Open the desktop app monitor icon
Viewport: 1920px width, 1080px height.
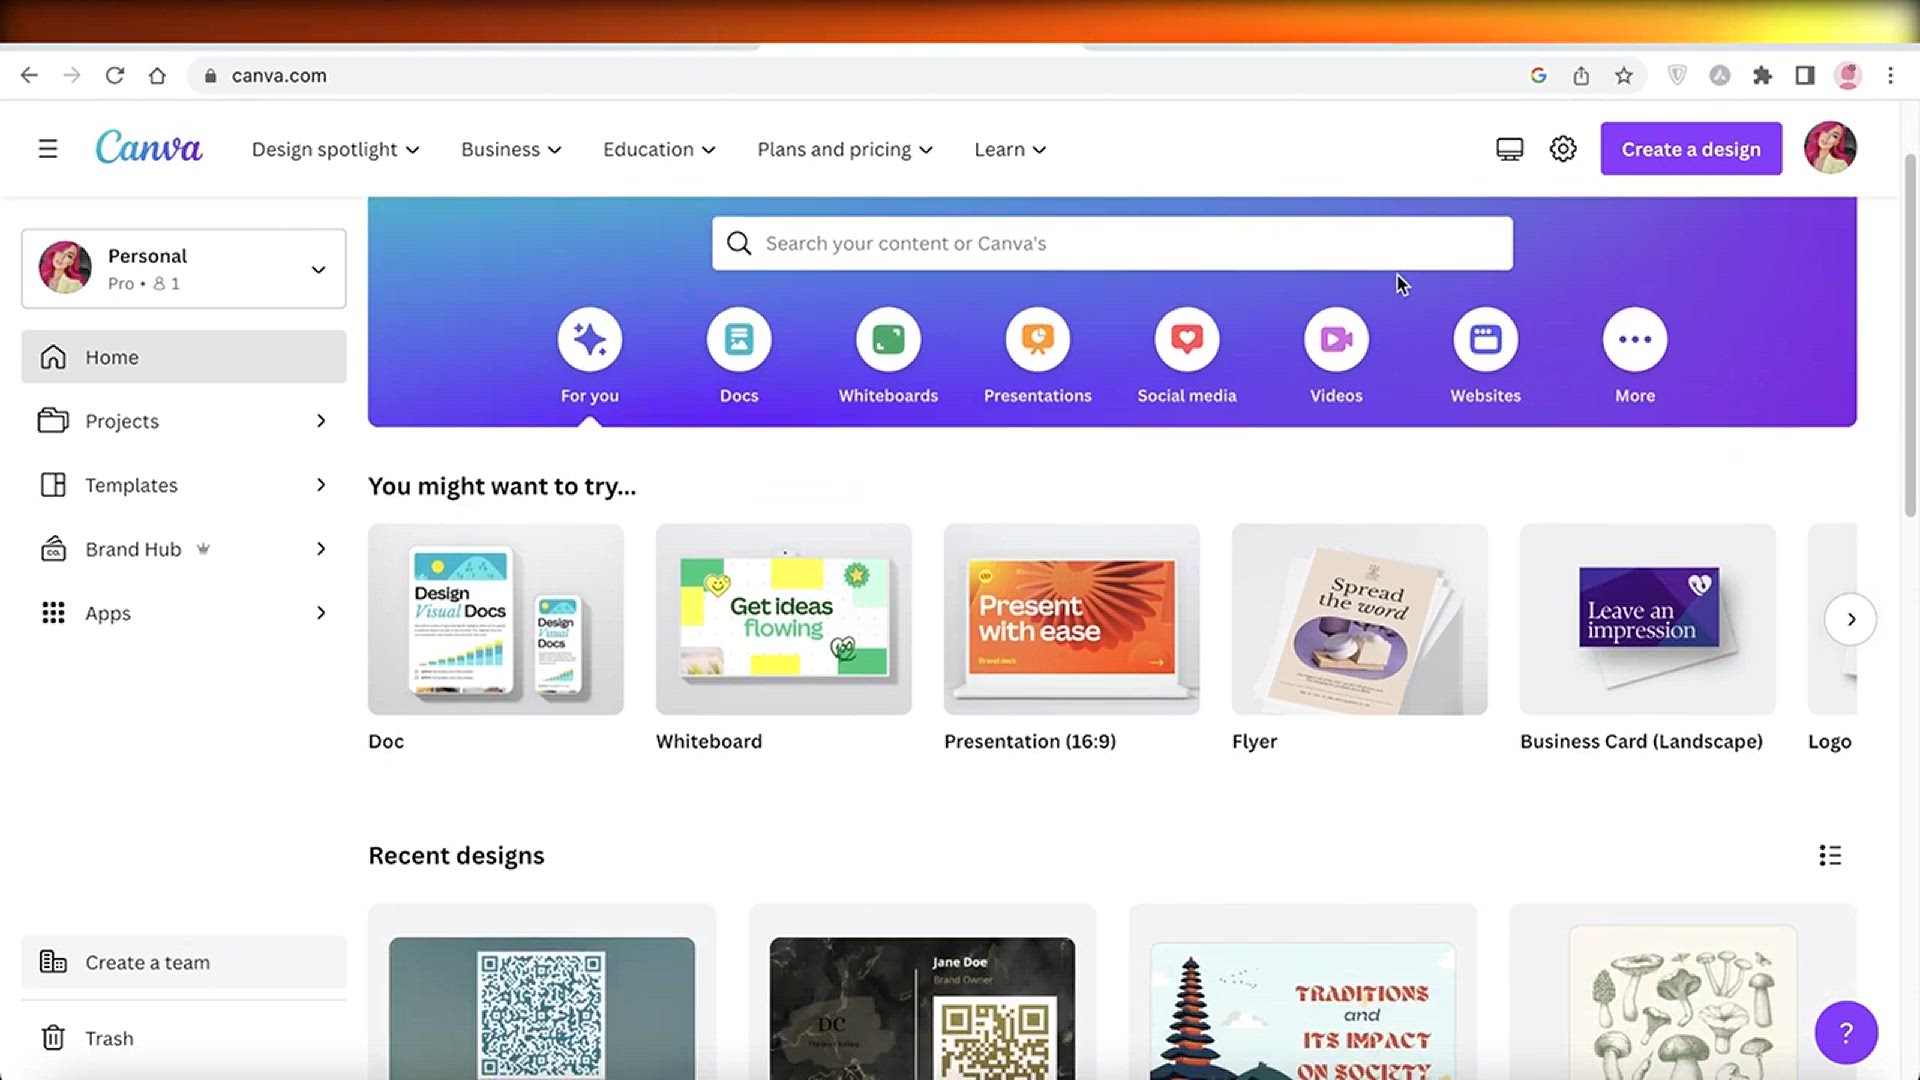point(1509,149)
